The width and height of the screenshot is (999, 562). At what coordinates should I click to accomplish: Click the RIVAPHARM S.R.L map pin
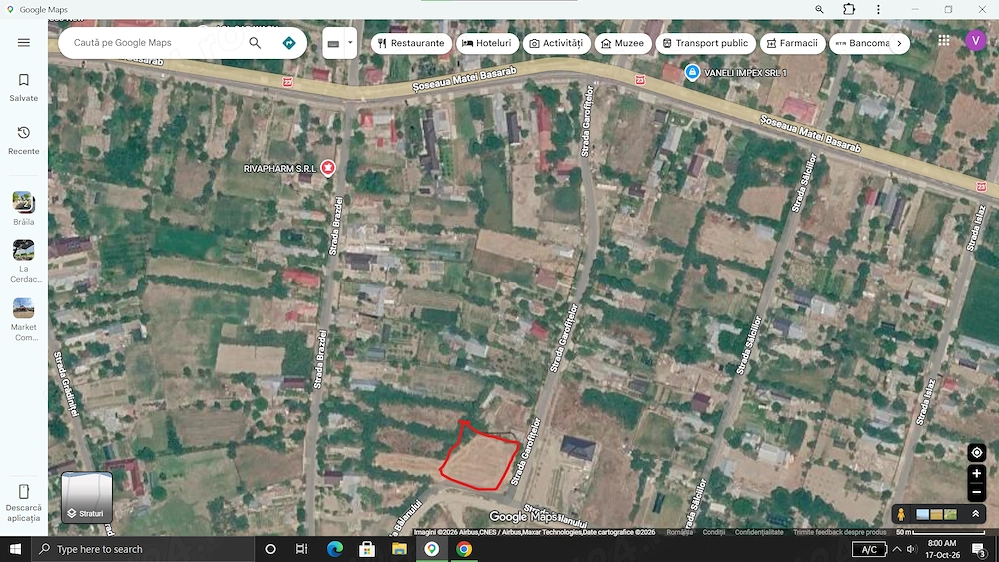pos(327,168)
